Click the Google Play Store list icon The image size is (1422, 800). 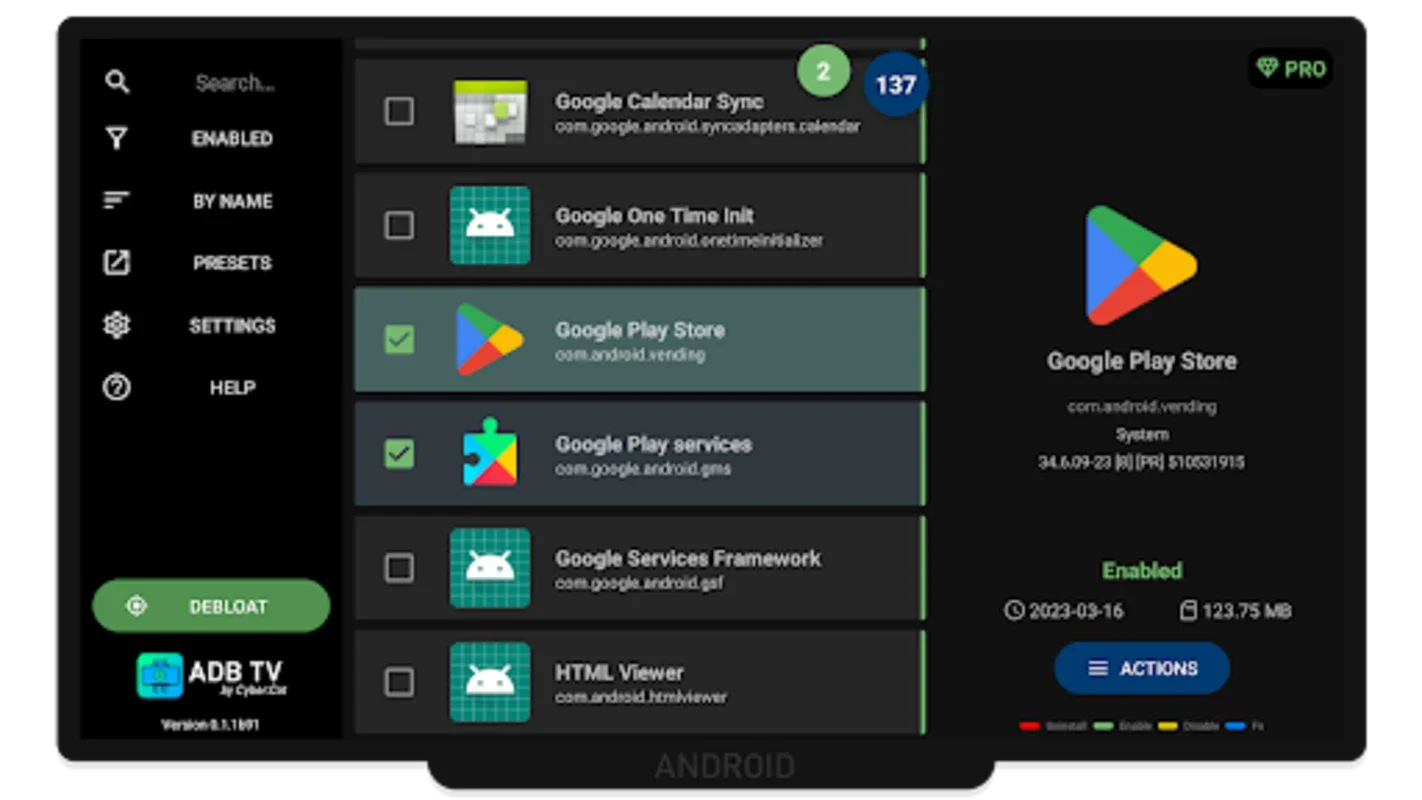click(490, 339)
